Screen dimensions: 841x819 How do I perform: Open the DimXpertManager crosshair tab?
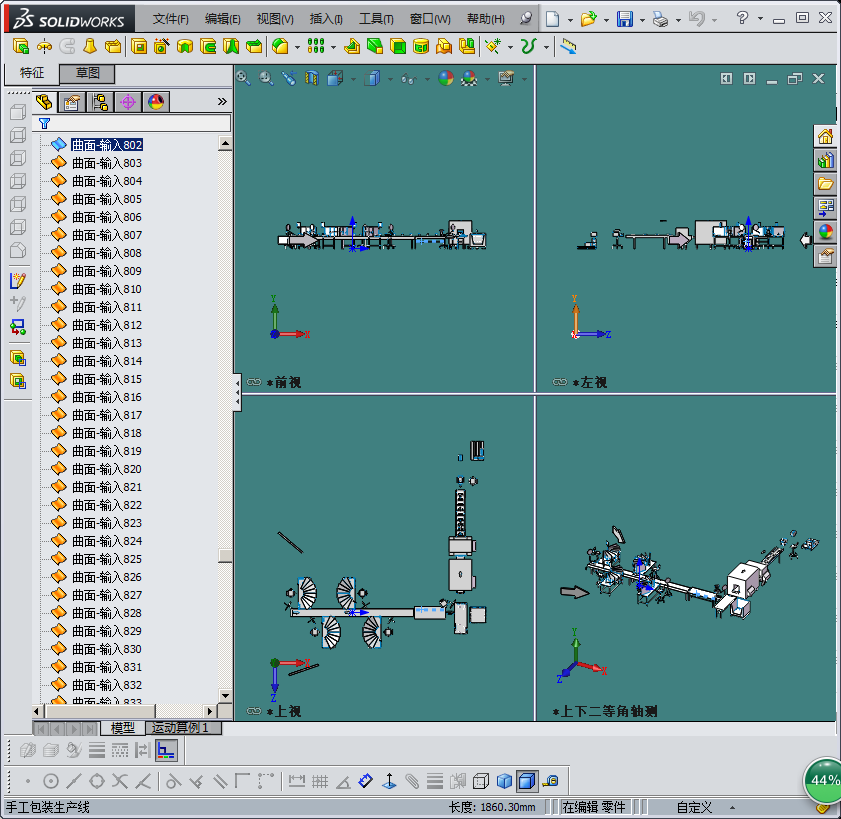(x=128, y=102)
